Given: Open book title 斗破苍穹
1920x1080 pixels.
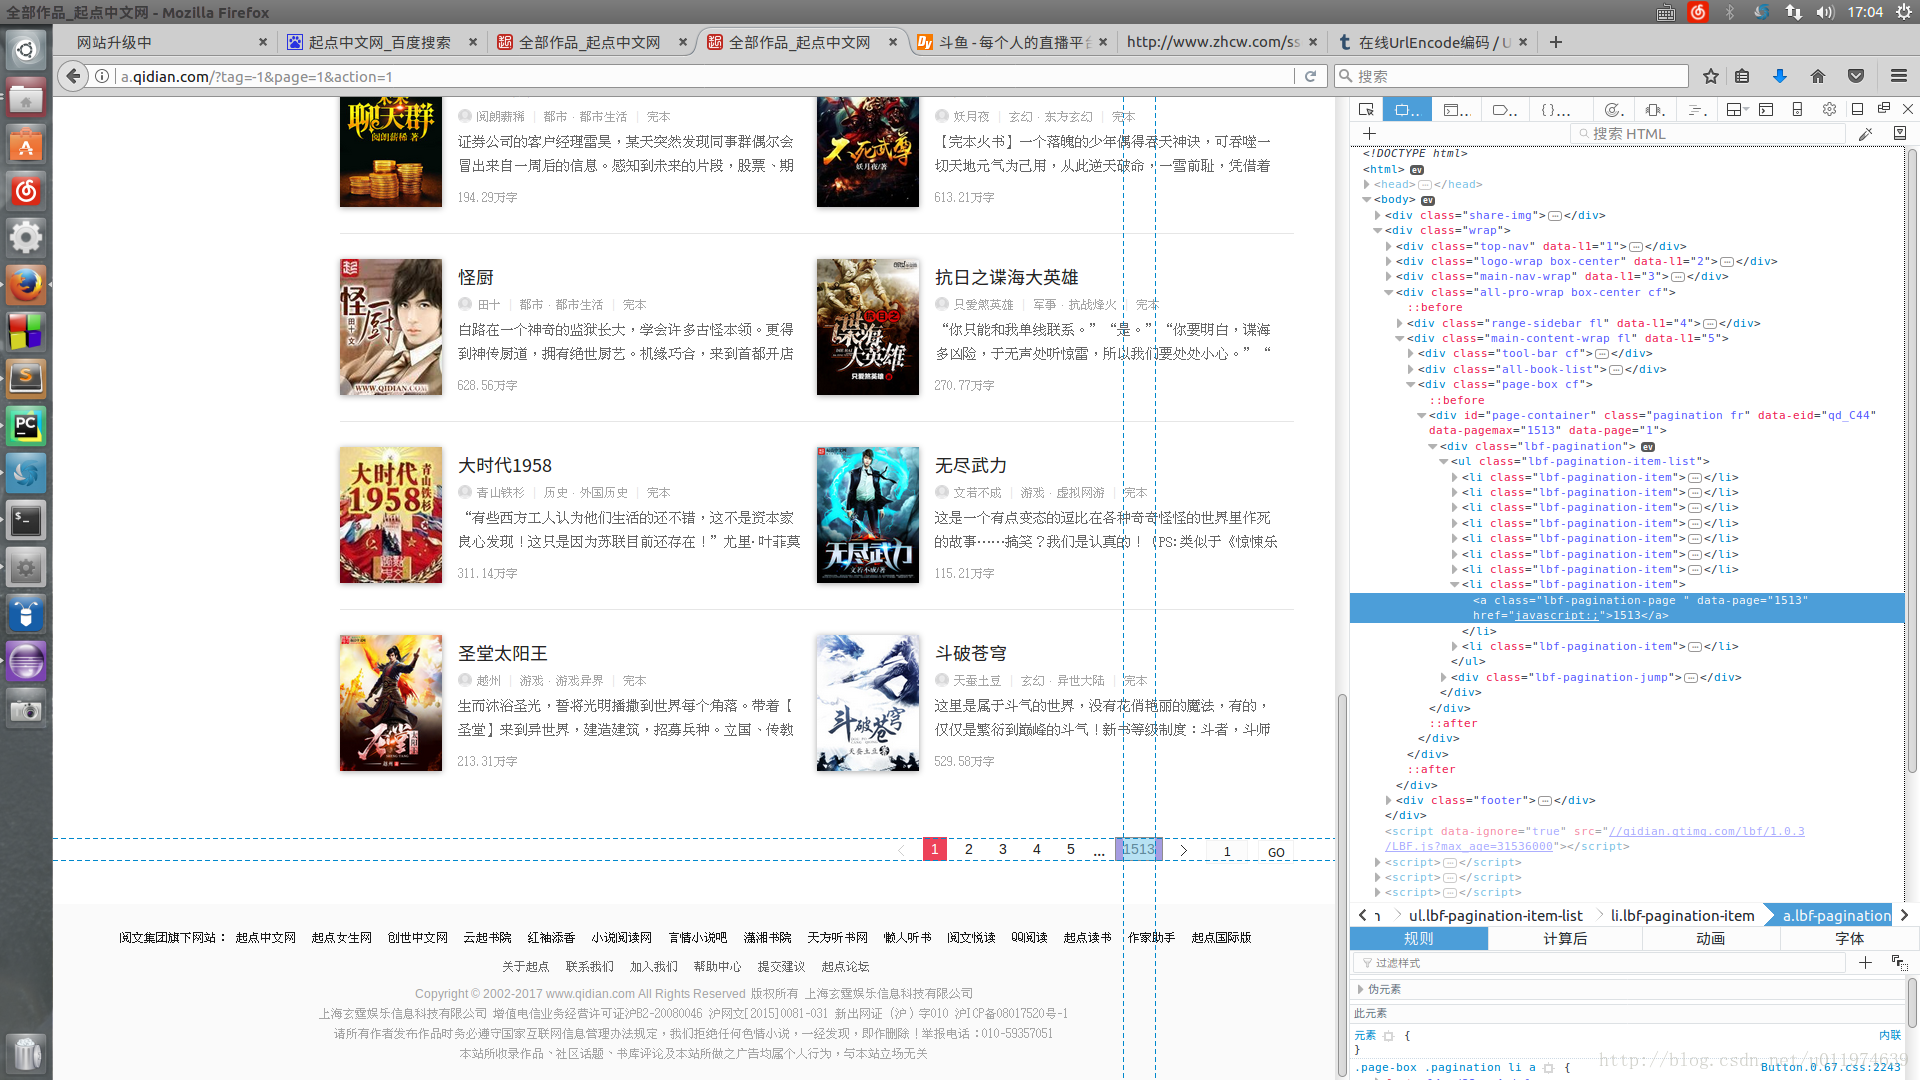Looking at the screenshot, I should click(970, 653).
